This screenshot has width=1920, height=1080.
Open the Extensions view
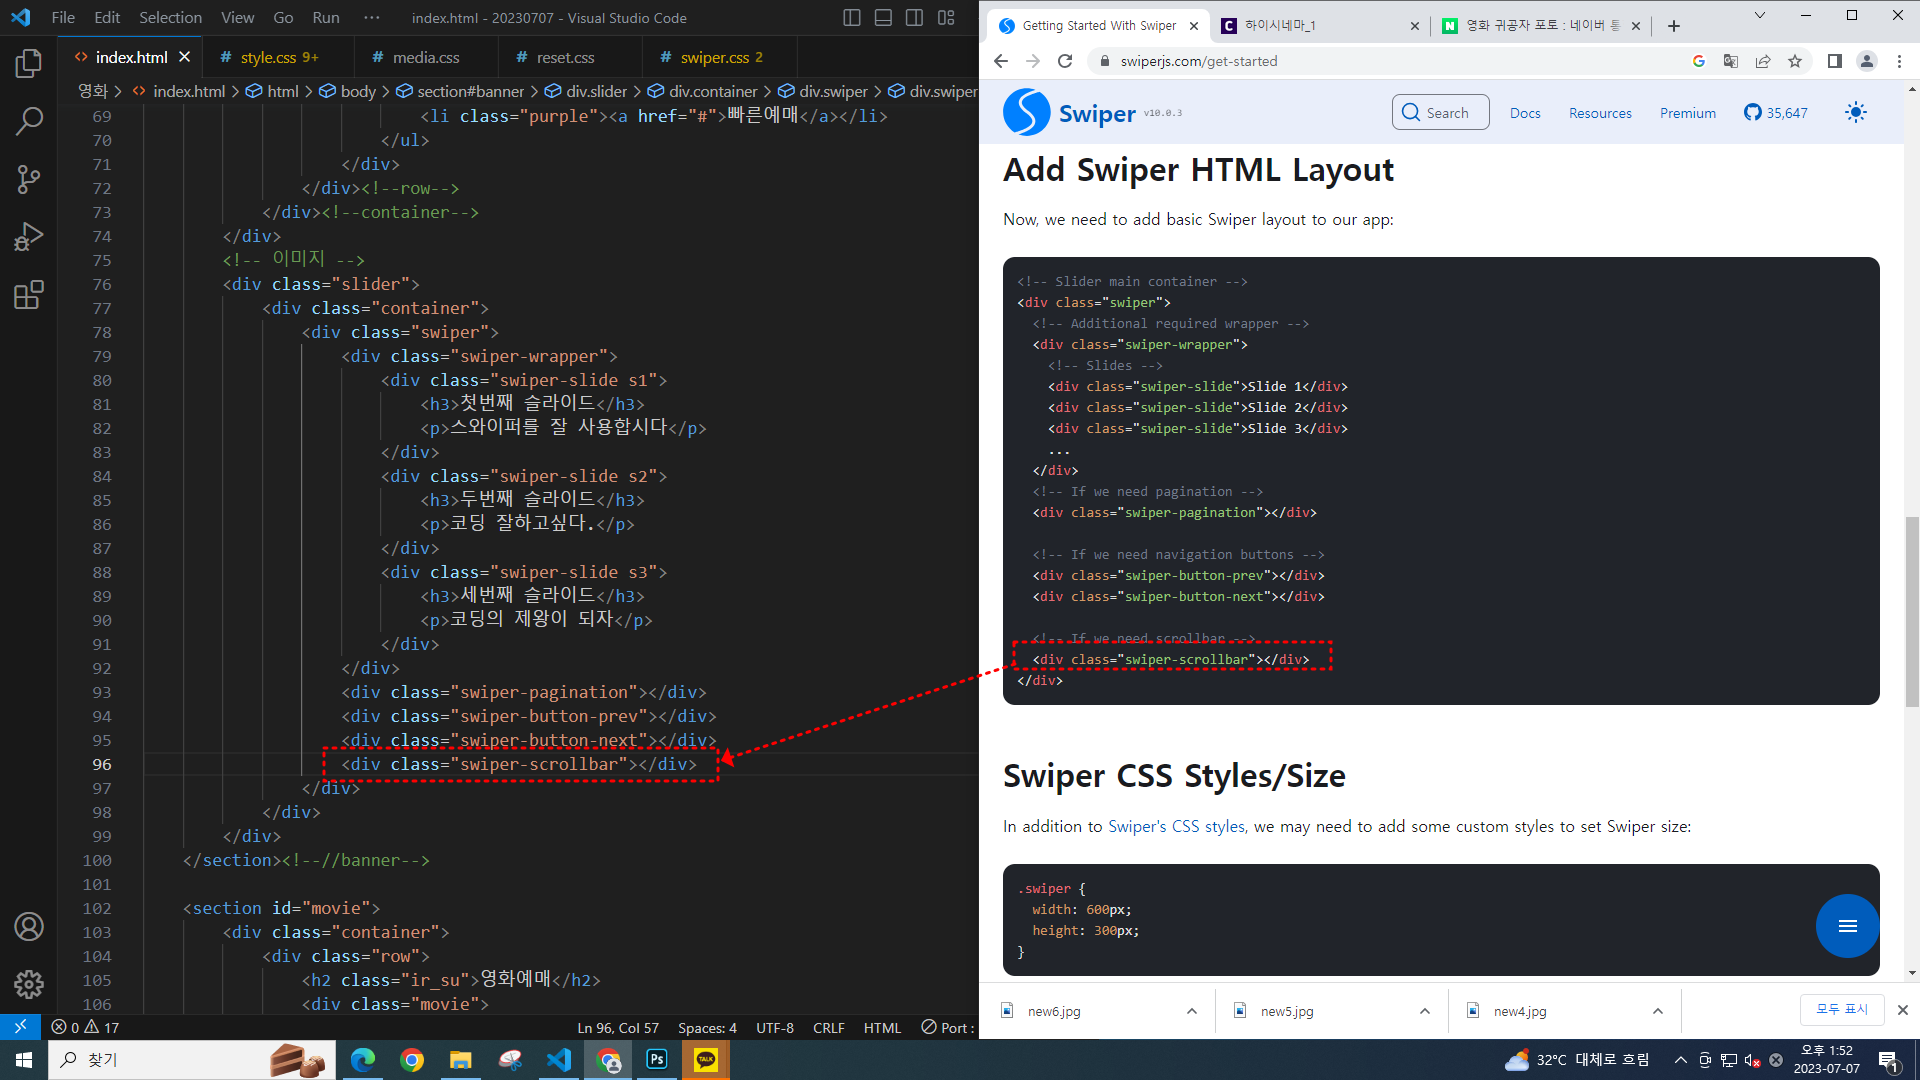click(x=29, y=295)
